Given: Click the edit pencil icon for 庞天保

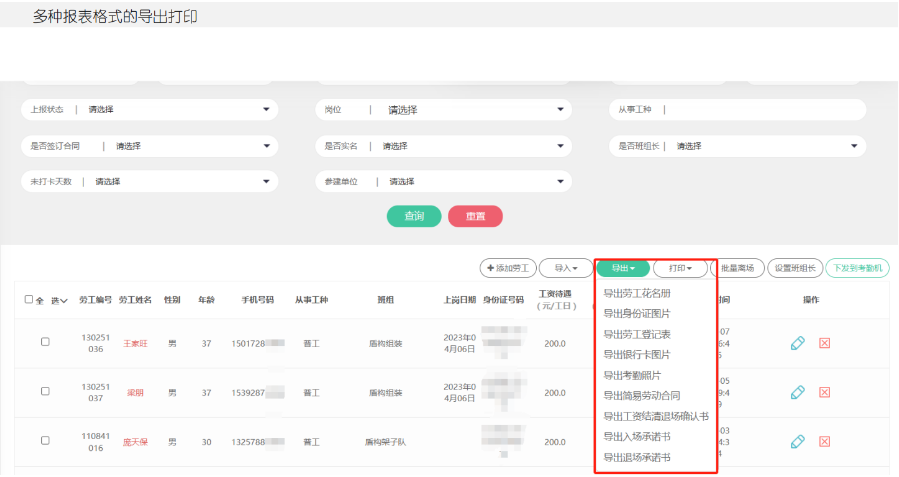Looking at the screenshot, I should [797, 441].
